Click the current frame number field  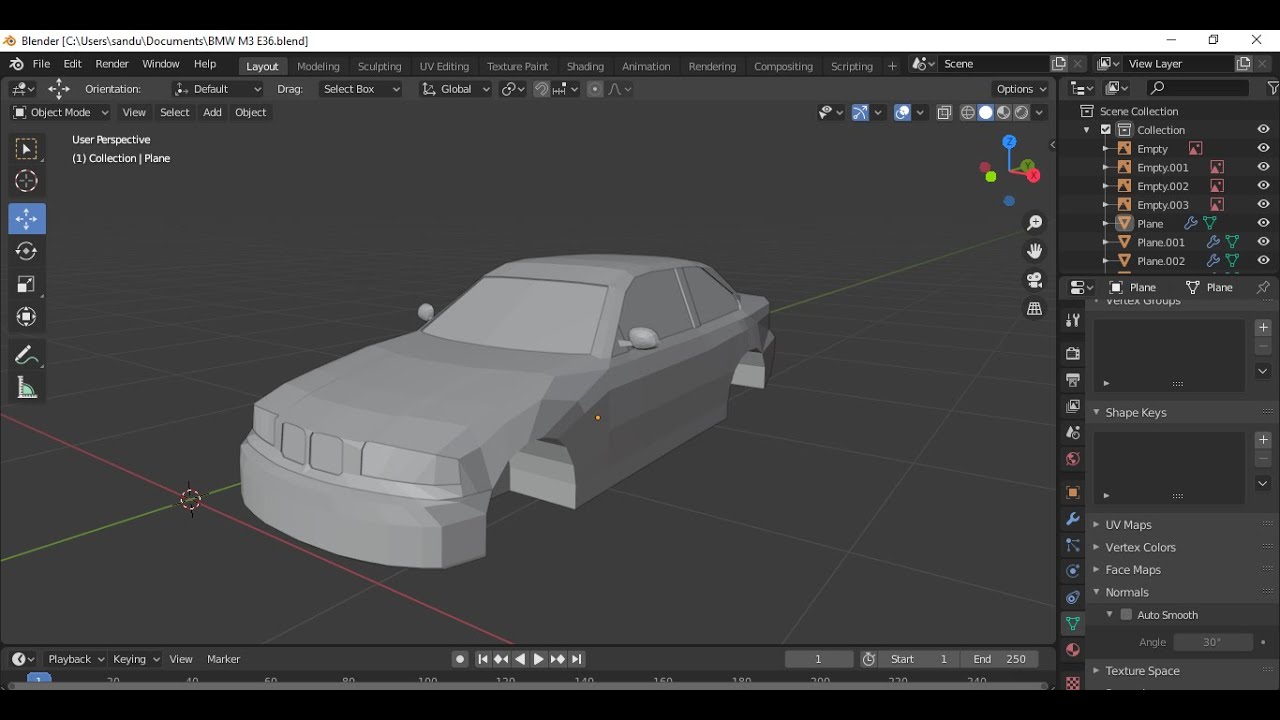[x=819, y=659]
